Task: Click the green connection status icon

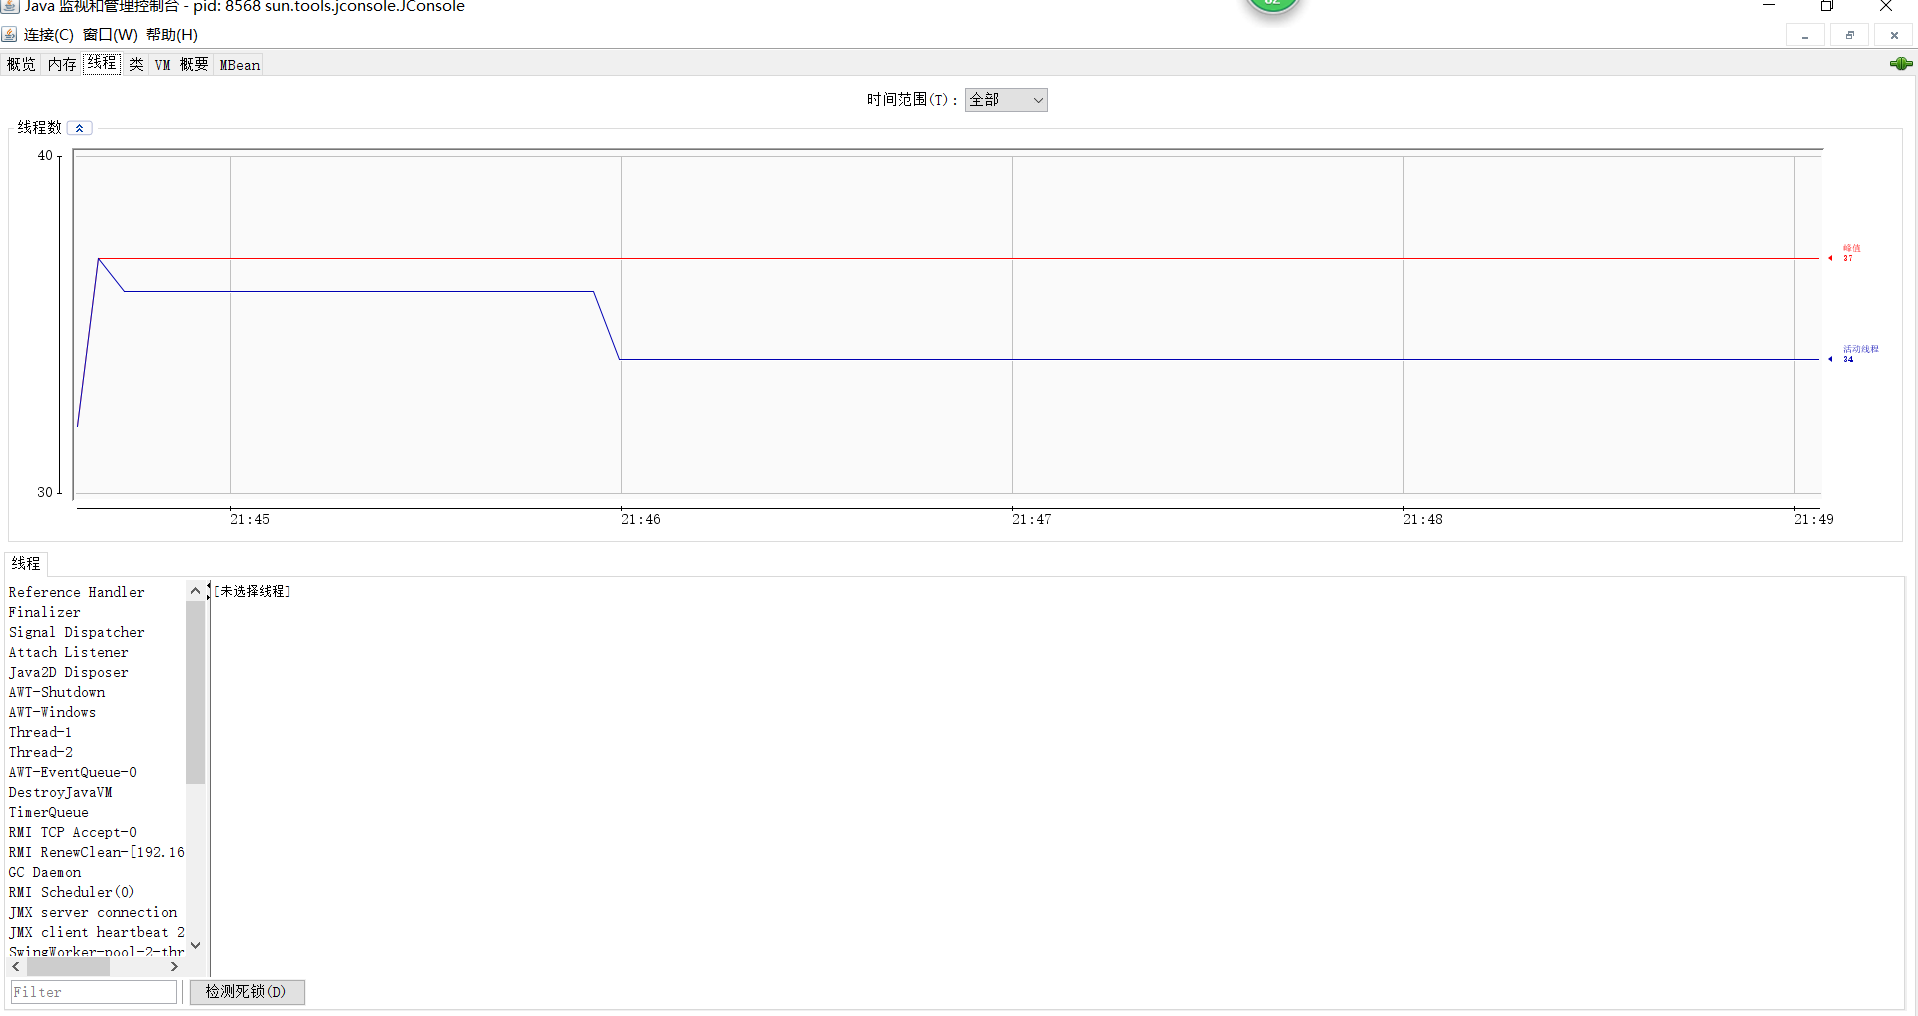Action: (1901, 64)
